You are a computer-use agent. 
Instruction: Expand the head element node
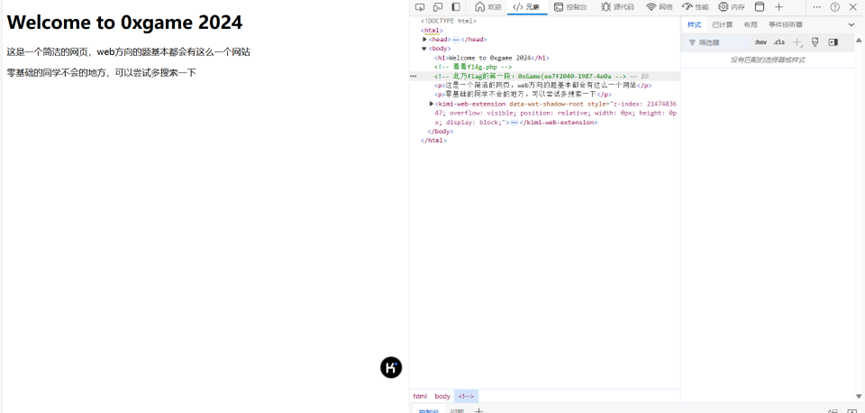point(425,39)
